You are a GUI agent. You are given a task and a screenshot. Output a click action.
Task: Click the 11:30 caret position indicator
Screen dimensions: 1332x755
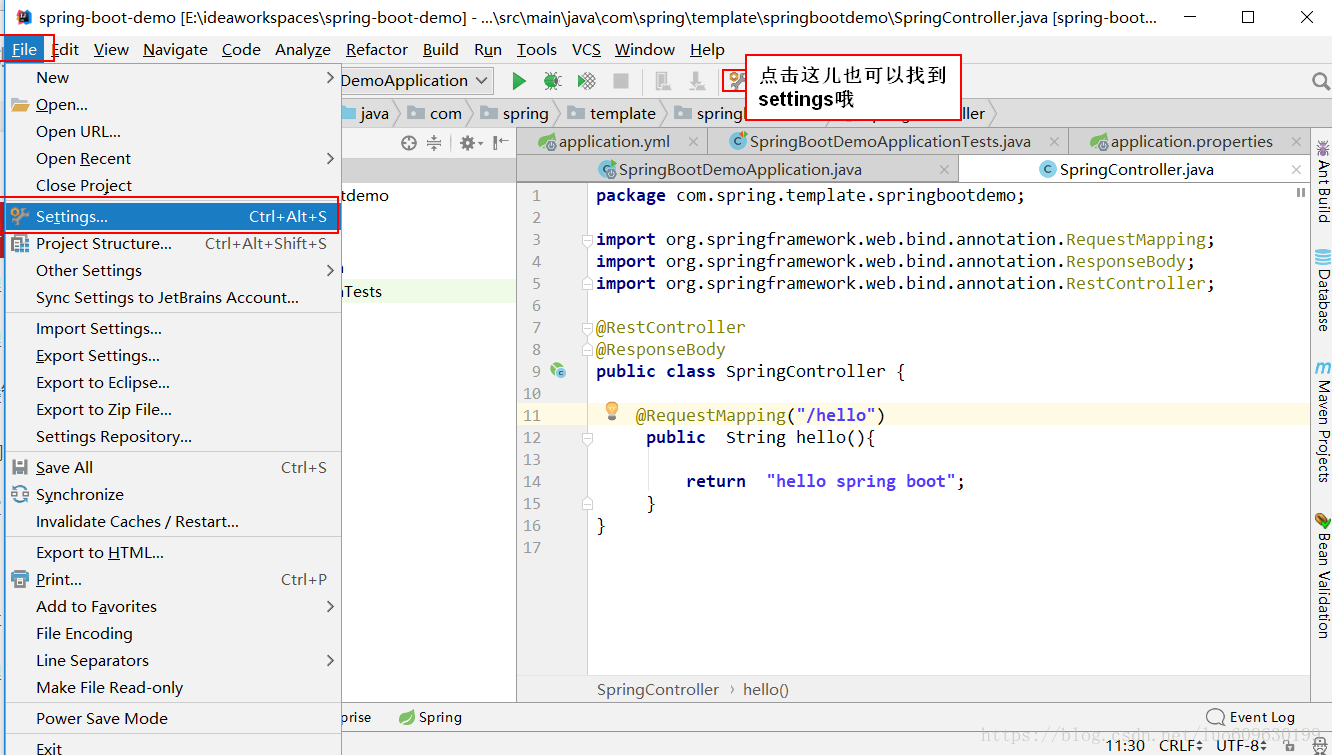1126,745
